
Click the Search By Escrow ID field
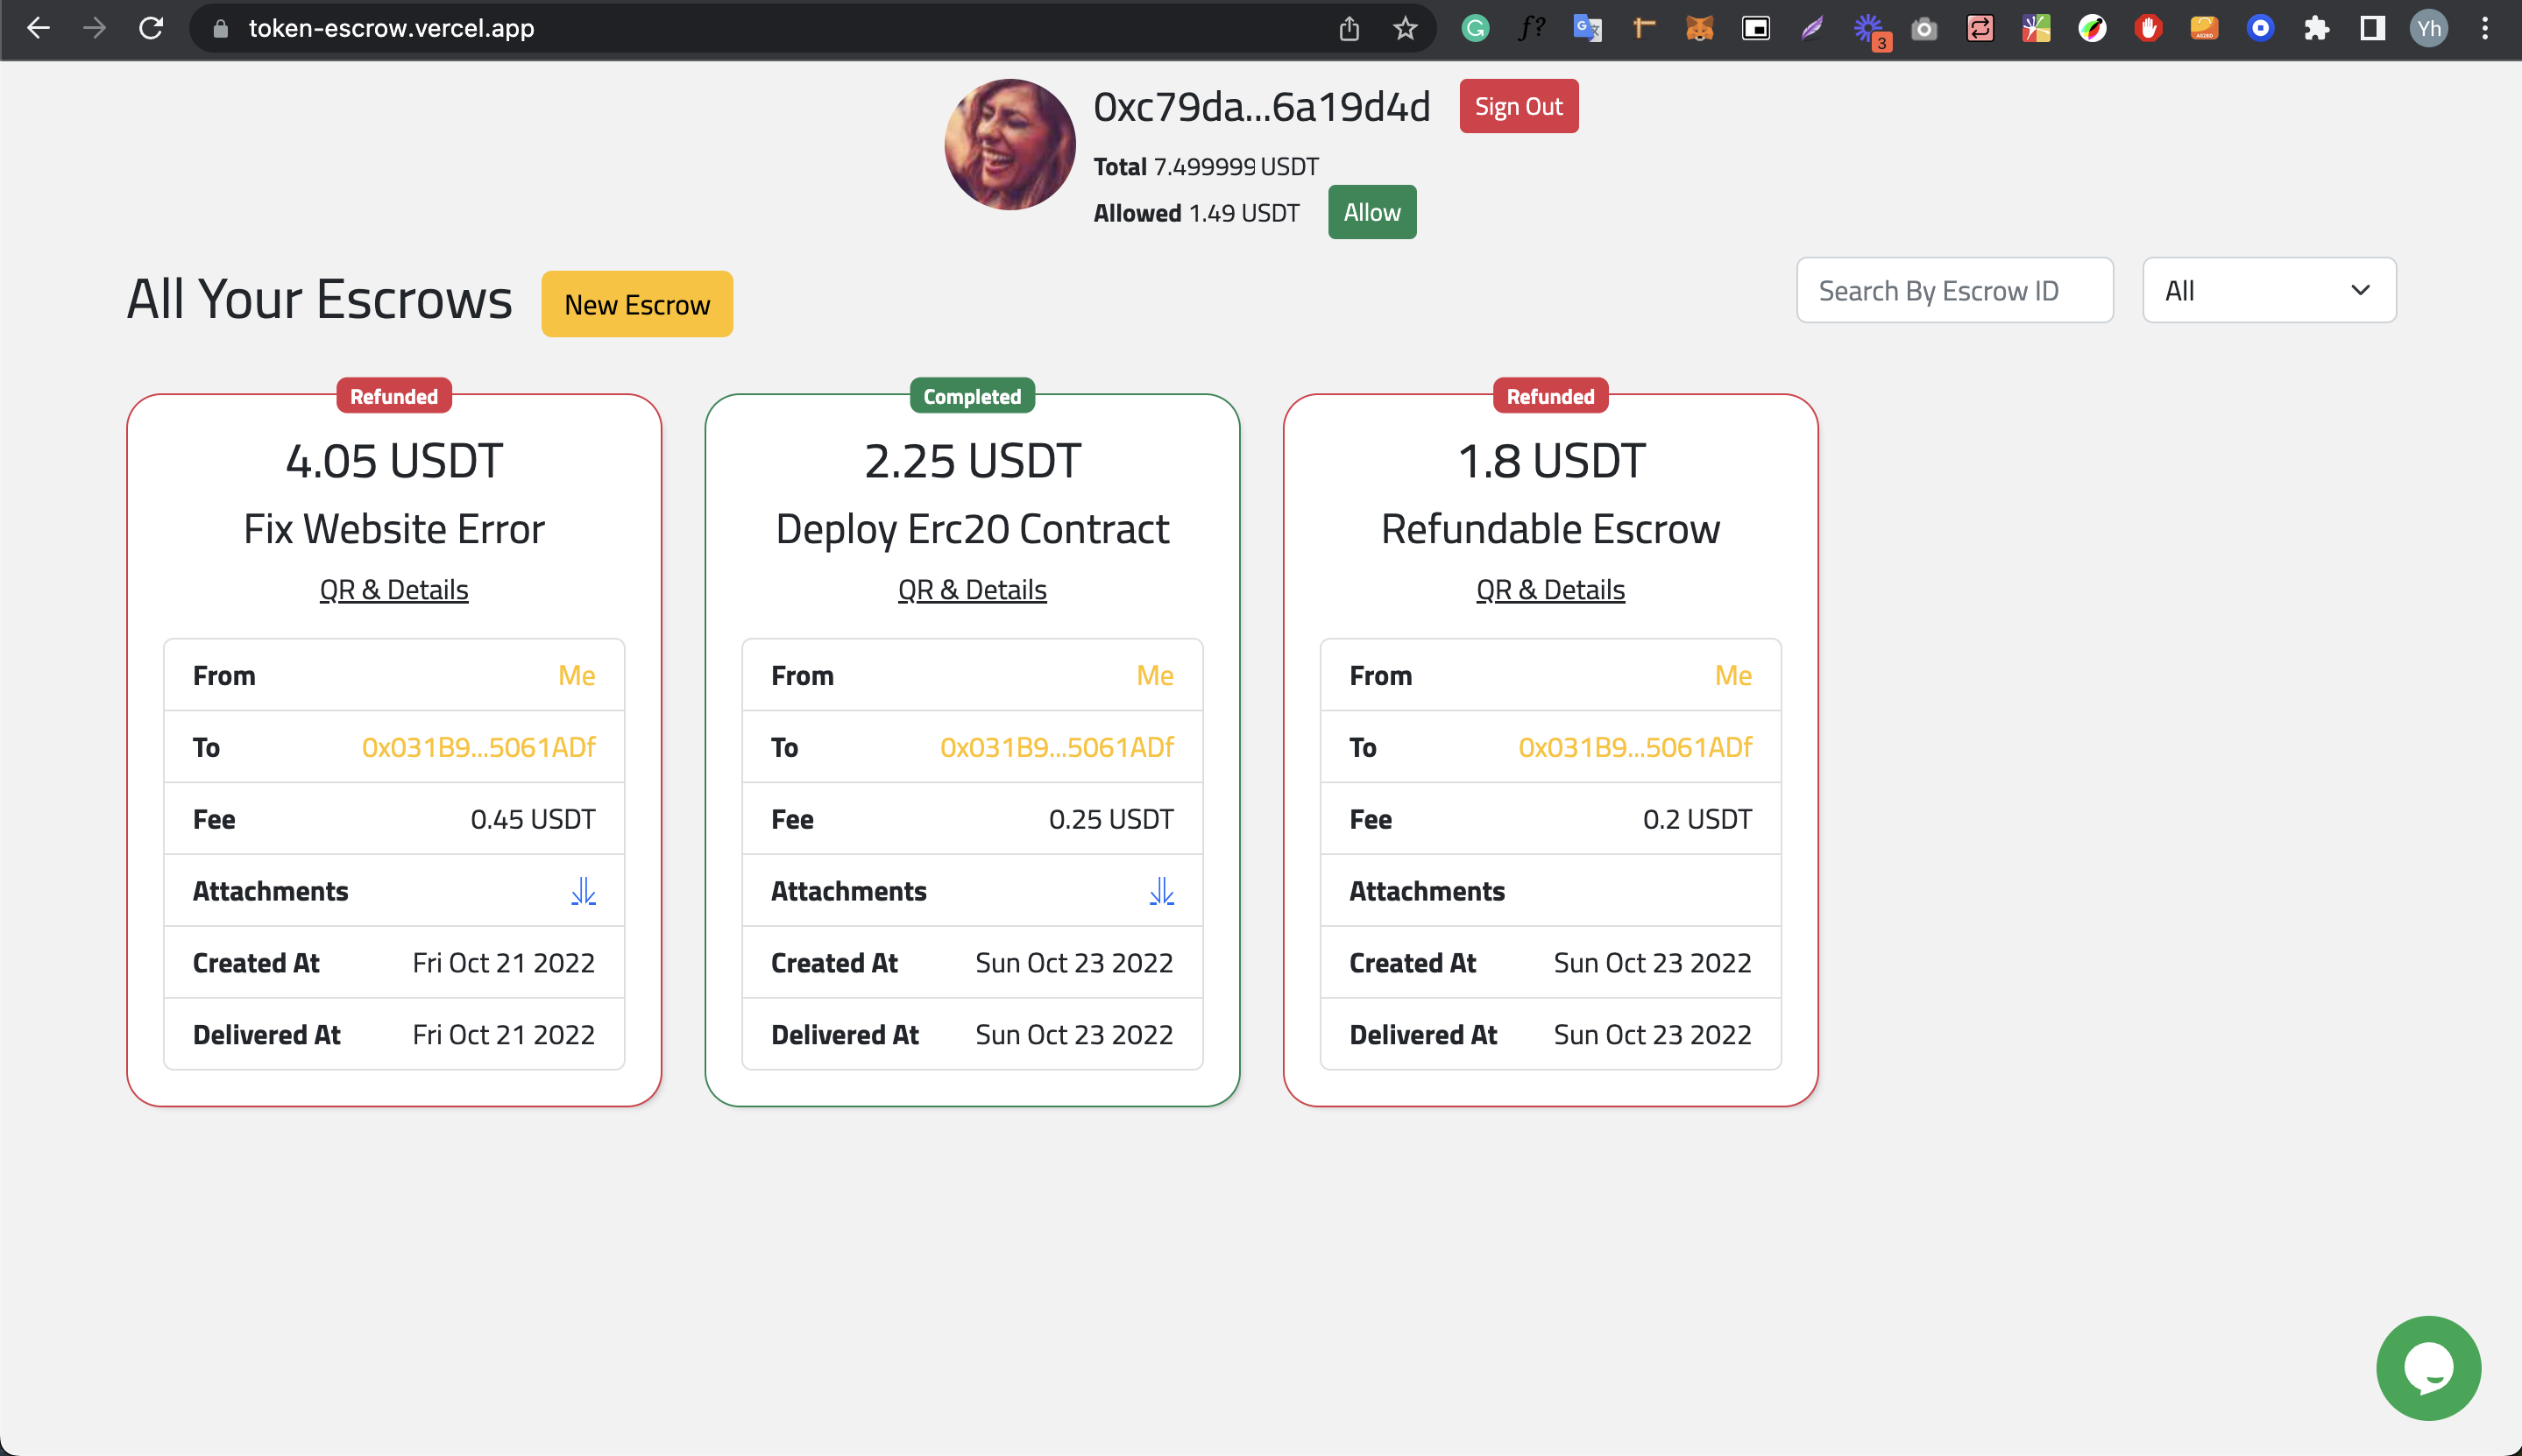pyautogui.click(x=1954, y=290)
